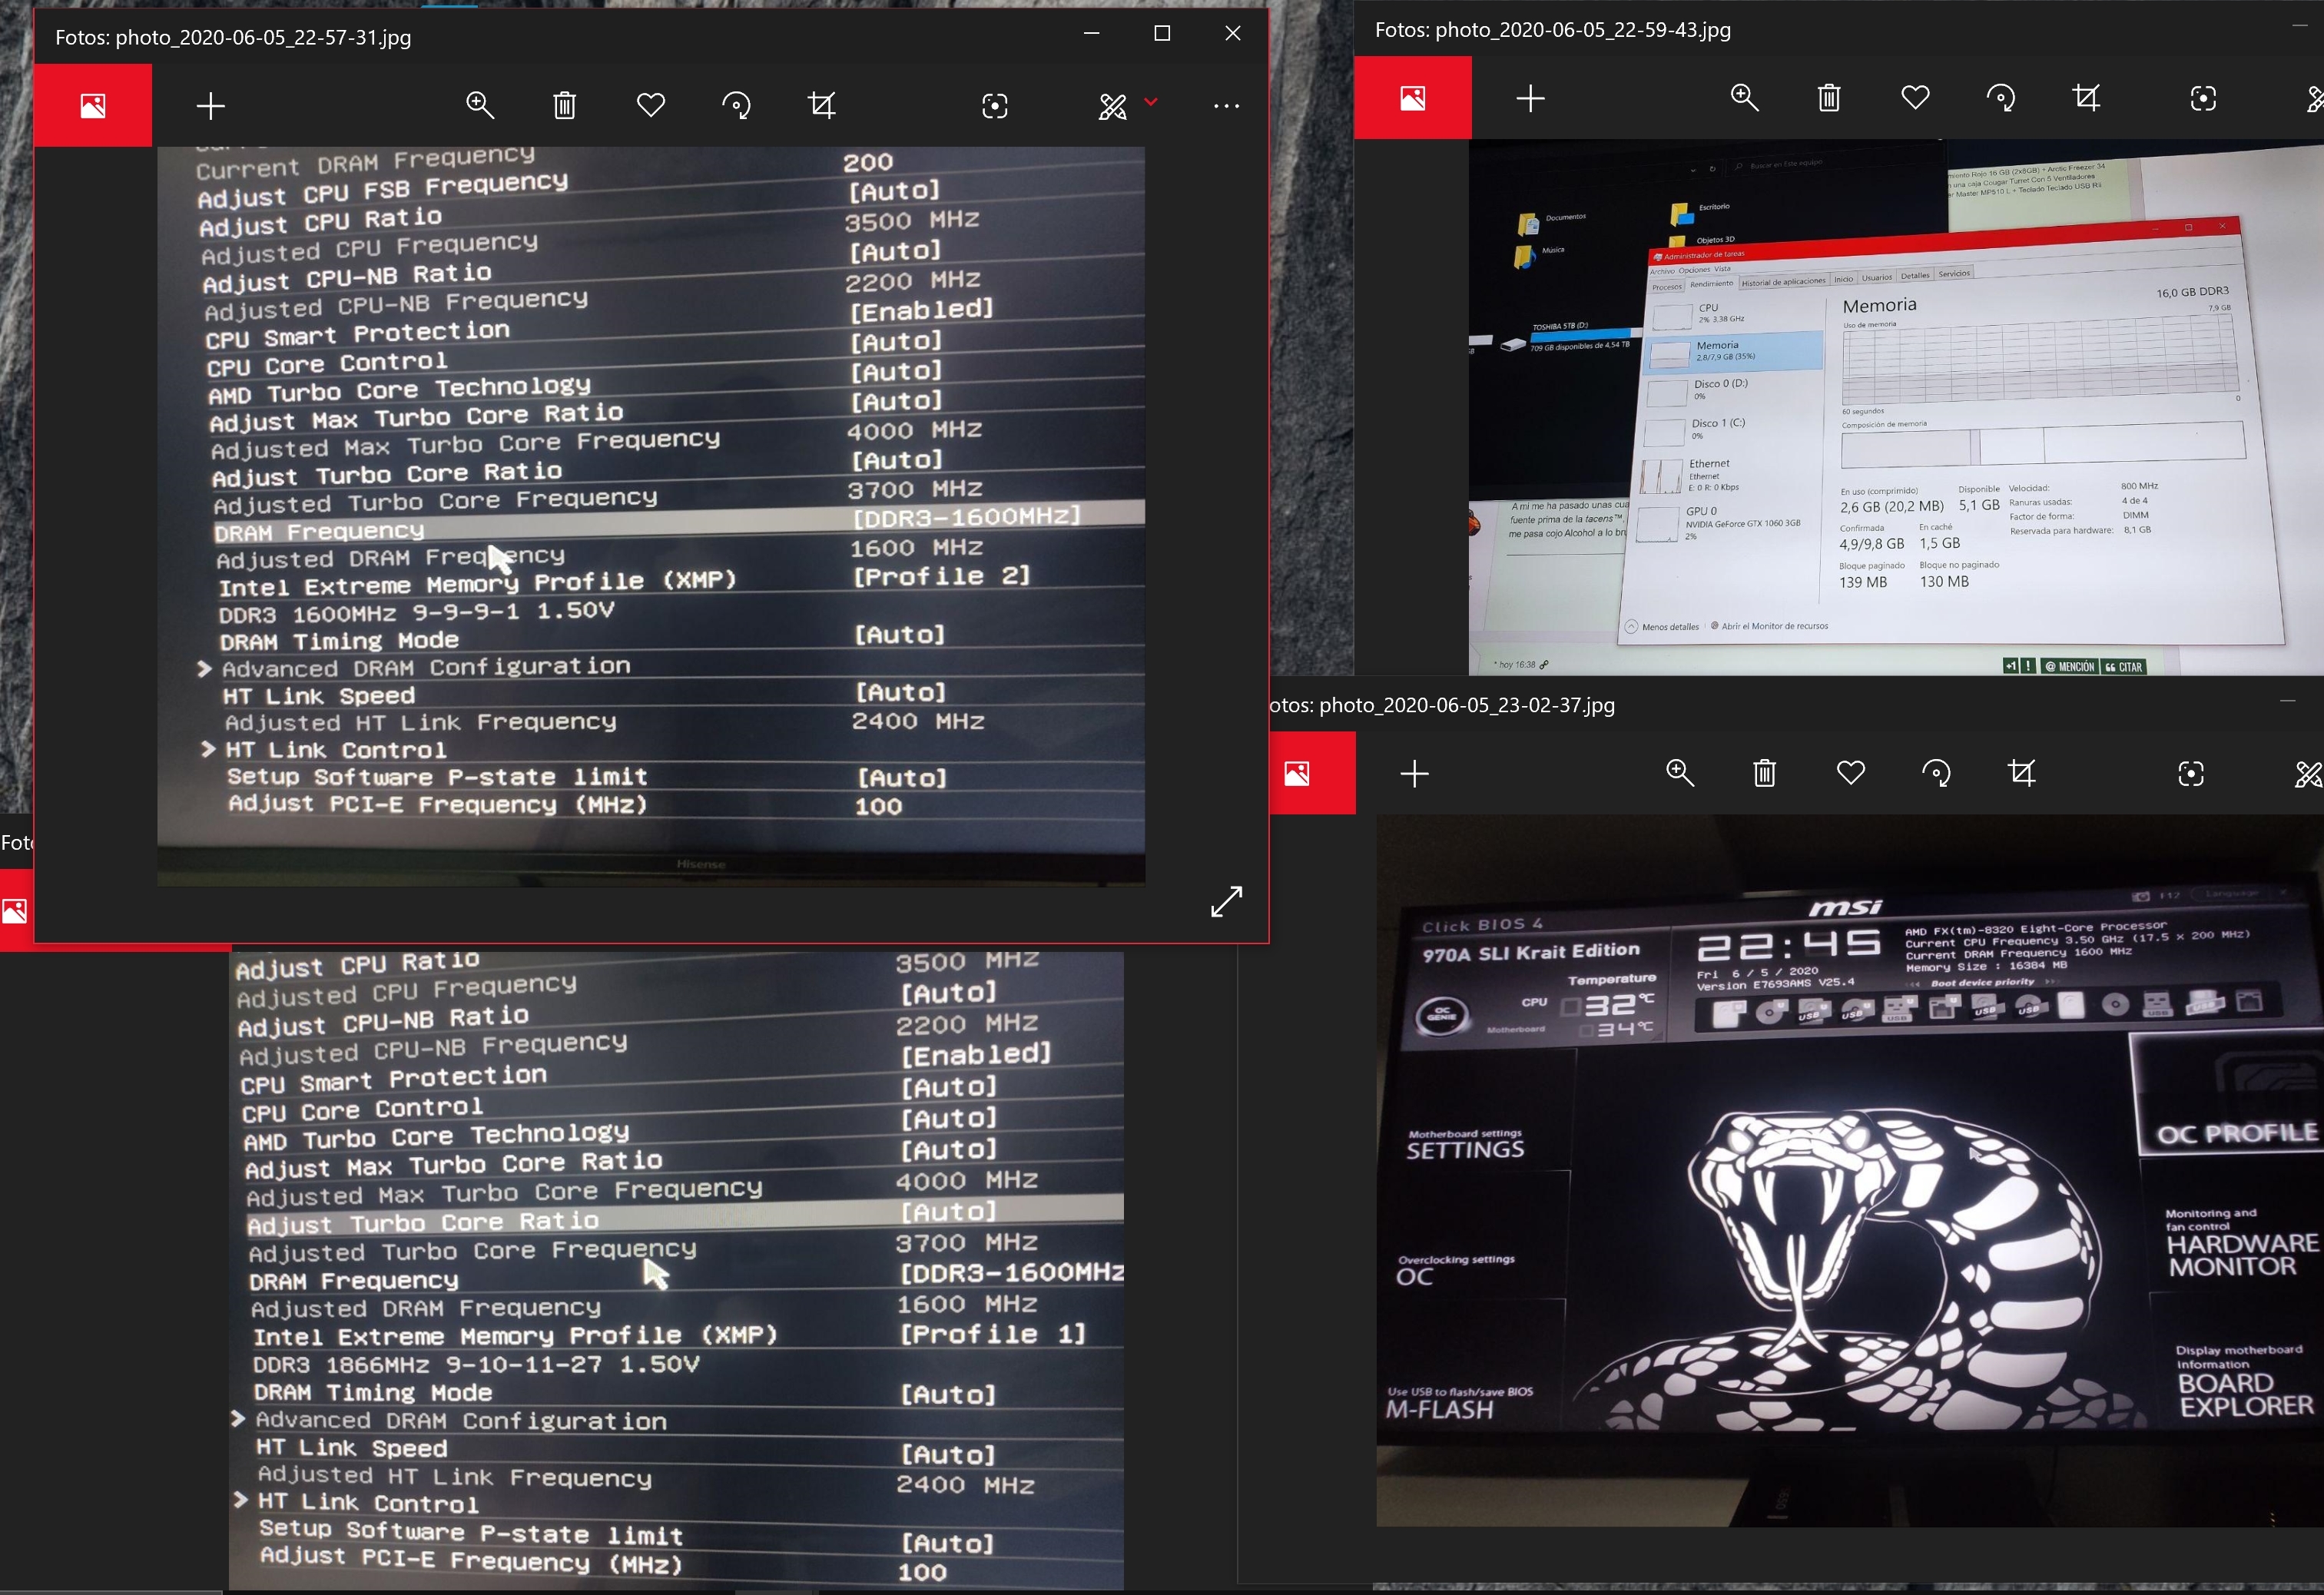2324x1595 pixels.
Task: Click title "Fotos: photo_2020-06-05_22-59-43.jpg"
Action: (x=1553, y=30)
